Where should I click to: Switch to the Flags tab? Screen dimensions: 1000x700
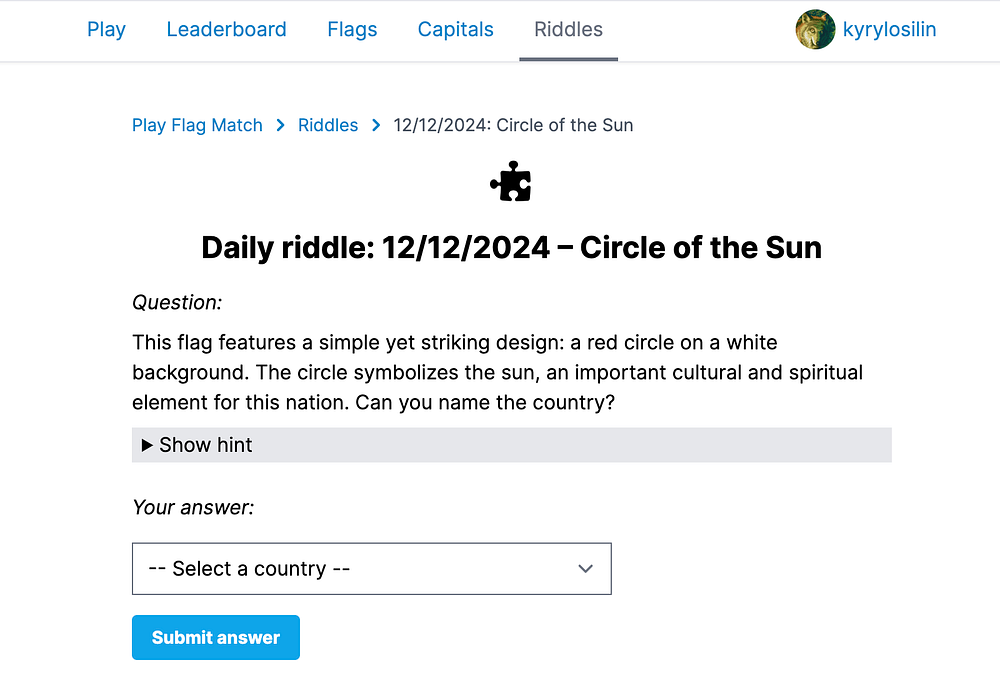coord(352,30)
